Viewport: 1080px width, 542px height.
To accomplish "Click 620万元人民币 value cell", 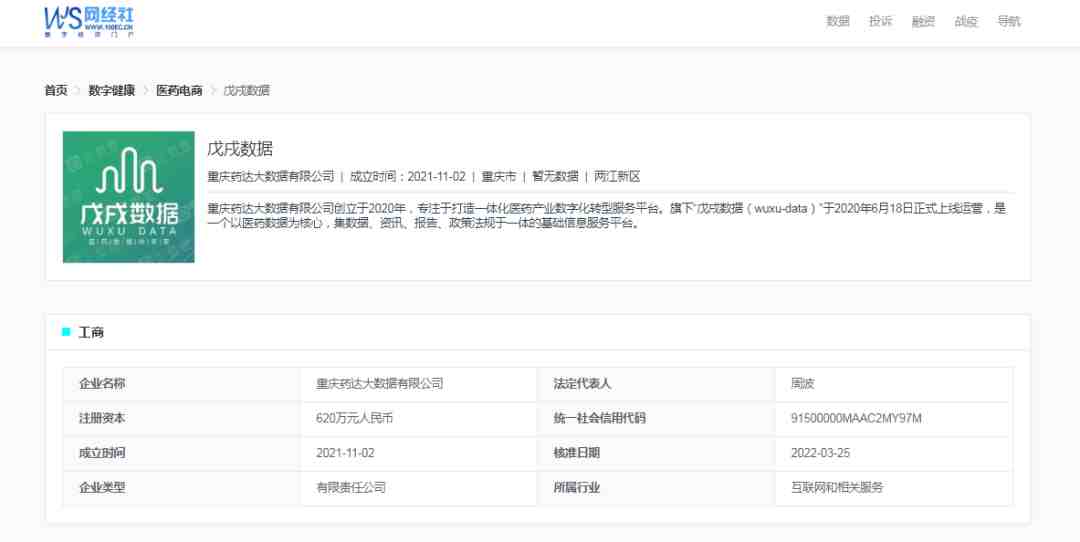I will tap(419, 418).
